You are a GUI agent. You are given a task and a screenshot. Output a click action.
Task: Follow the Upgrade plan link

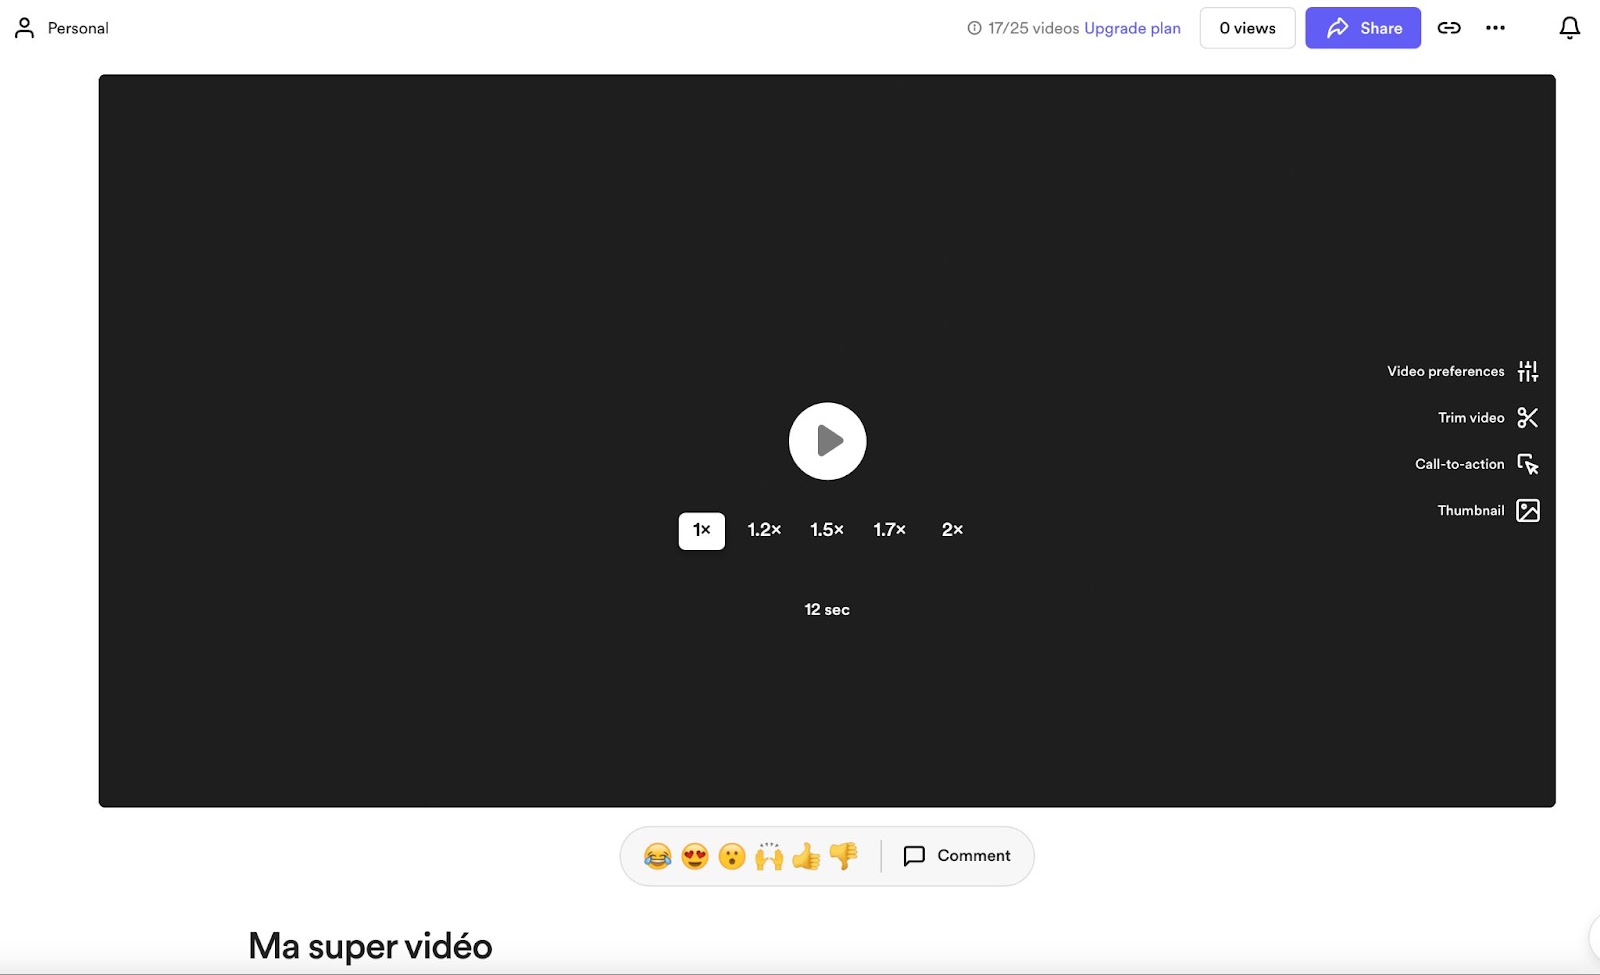1132,28
